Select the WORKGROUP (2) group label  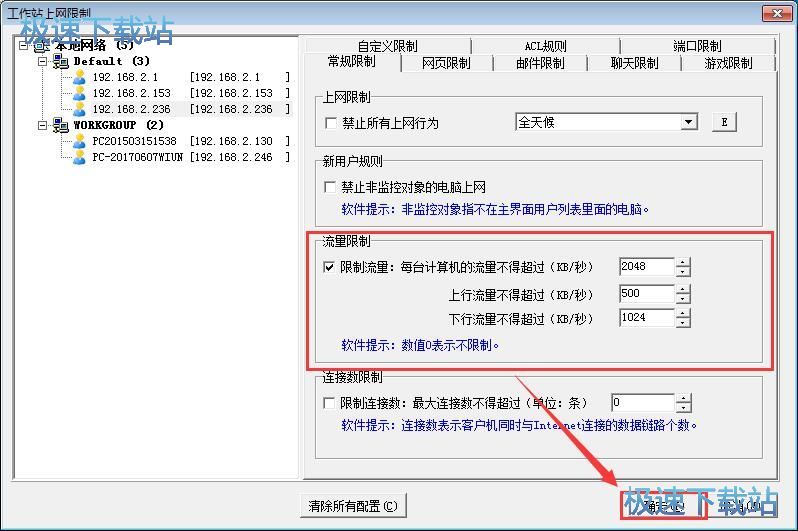point(119,125)
